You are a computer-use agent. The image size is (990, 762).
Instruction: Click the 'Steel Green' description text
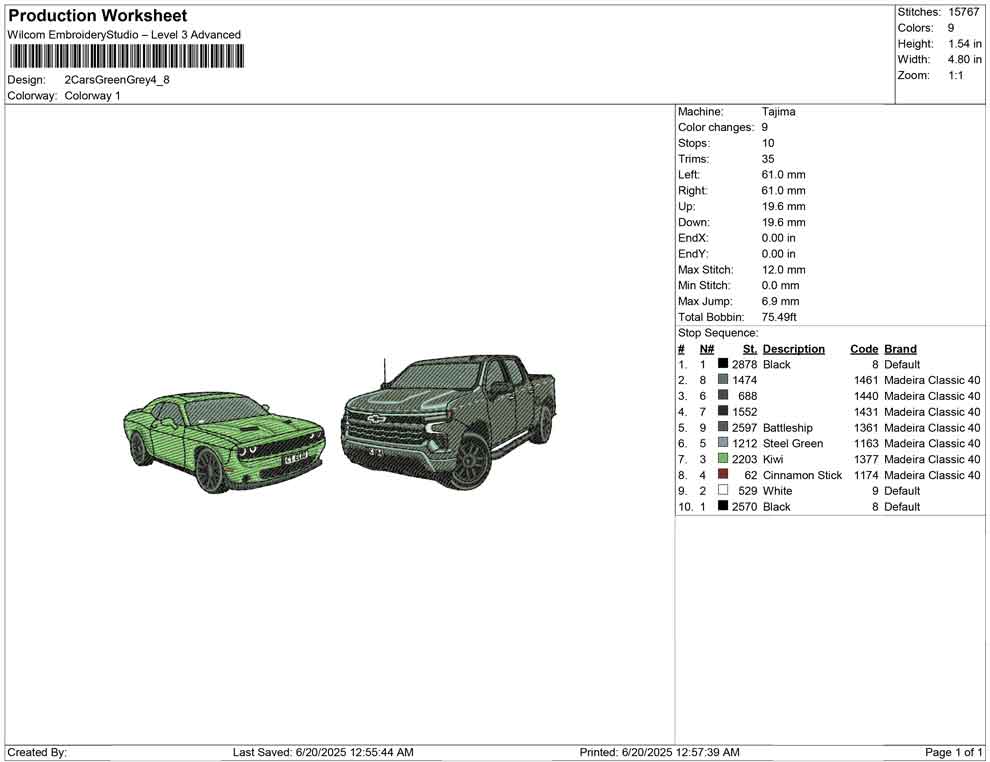click(x=793, y=443)
